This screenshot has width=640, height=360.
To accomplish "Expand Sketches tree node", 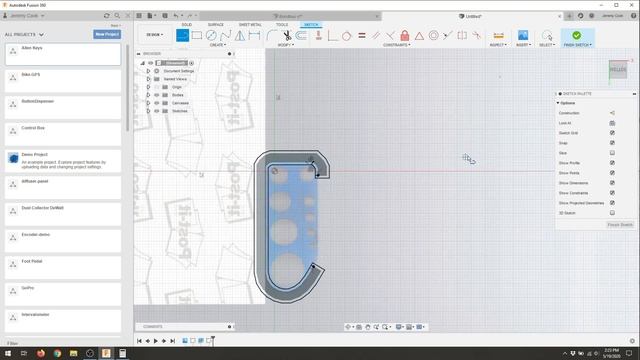I will point(148,111).
